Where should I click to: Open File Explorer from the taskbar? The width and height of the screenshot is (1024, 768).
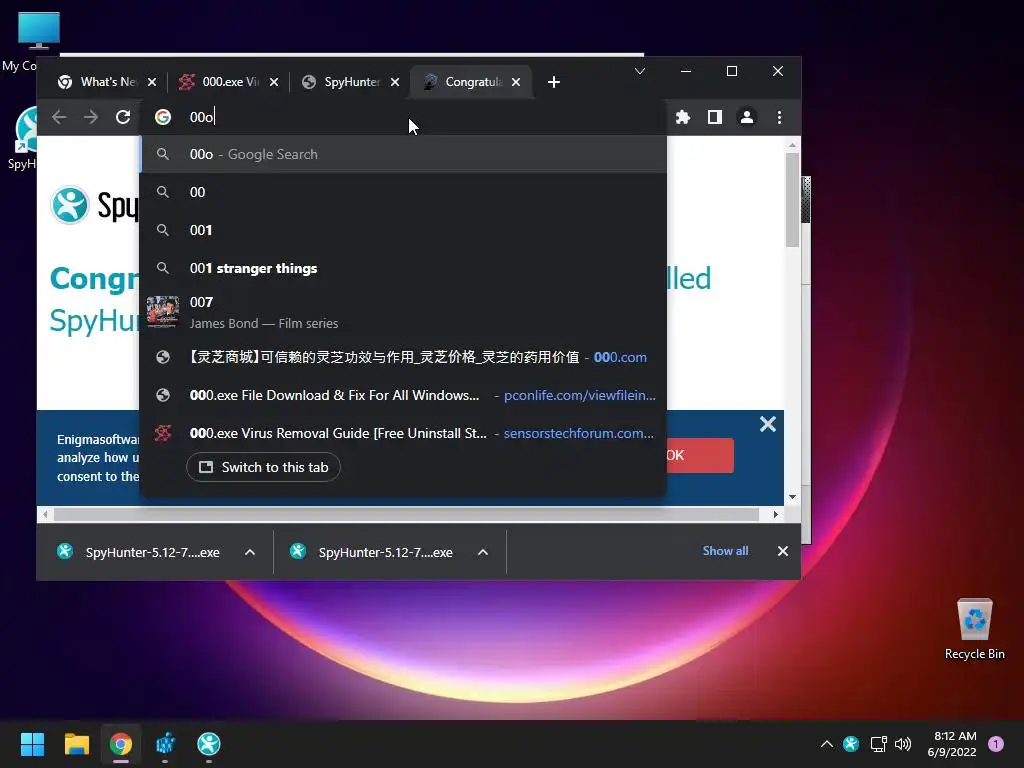click(x=76, y=744)
